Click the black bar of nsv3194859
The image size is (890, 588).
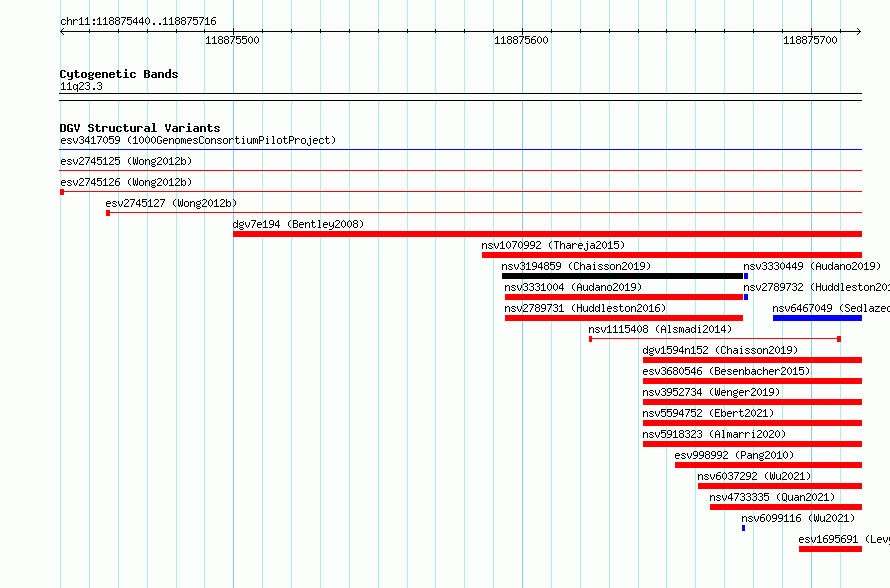[x=623, y=276]
